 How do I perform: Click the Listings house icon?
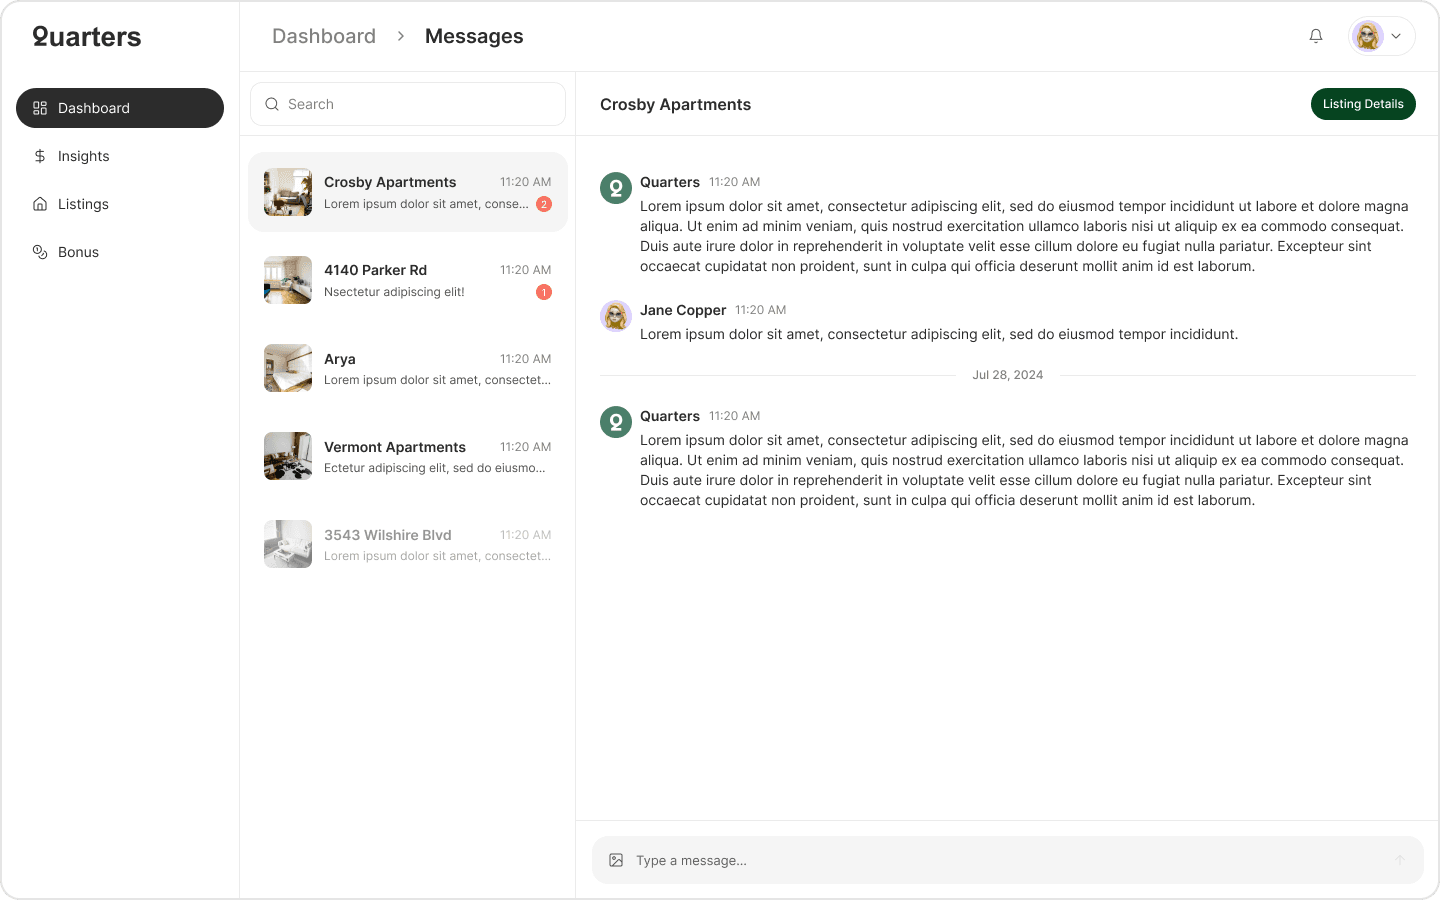(39, 204)
